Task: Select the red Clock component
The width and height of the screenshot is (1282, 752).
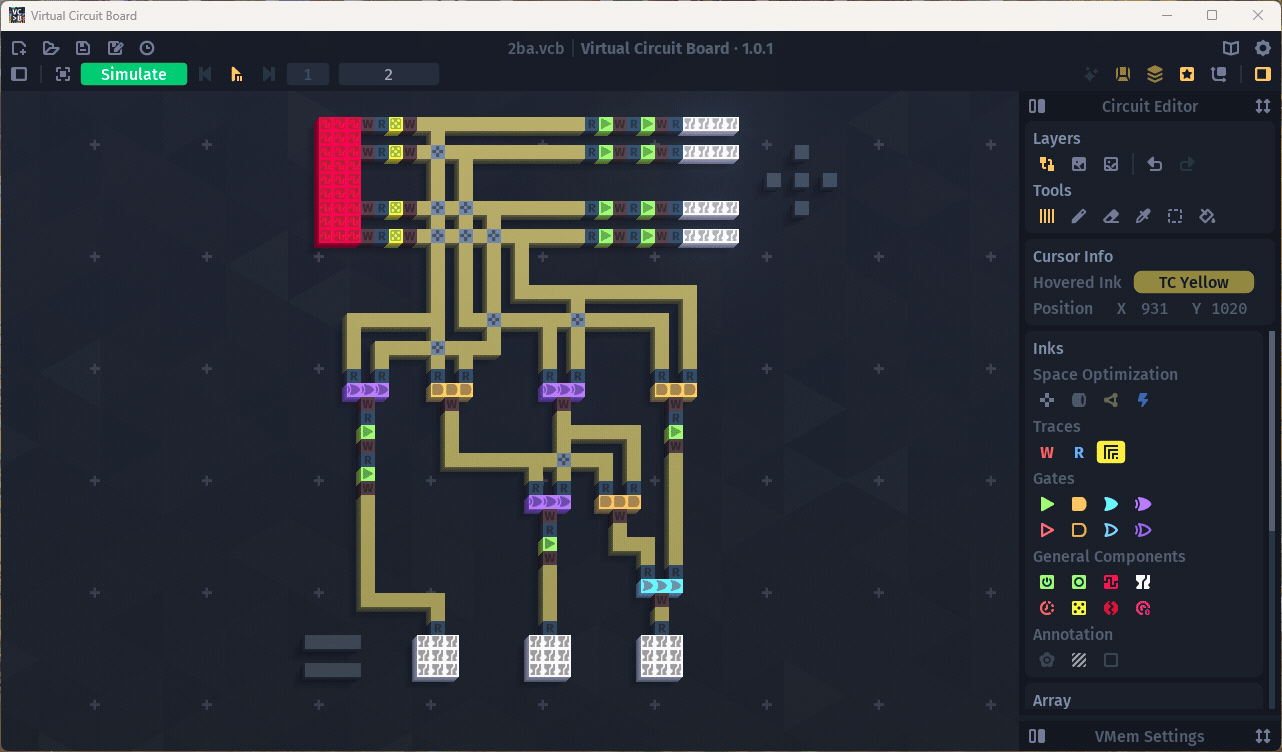Action: pyautogui.click(x=1111, y=582)
